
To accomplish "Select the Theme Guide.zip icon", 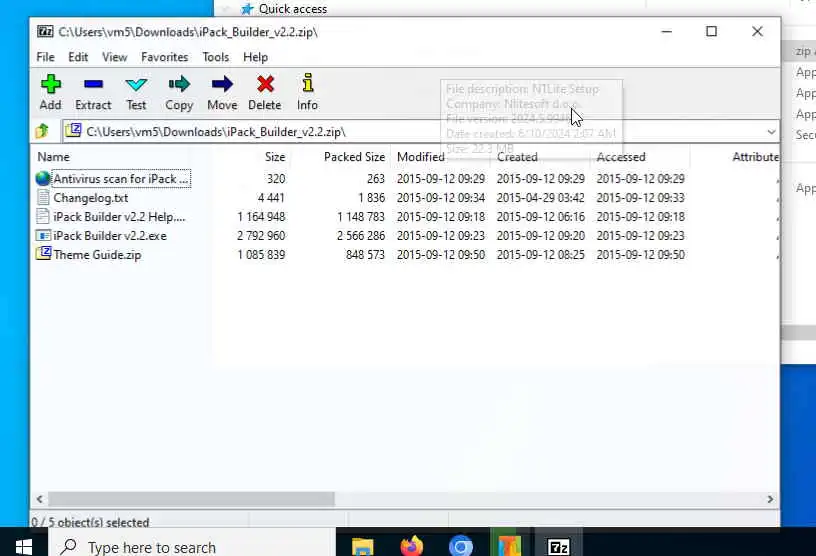I will coord(43,254).
